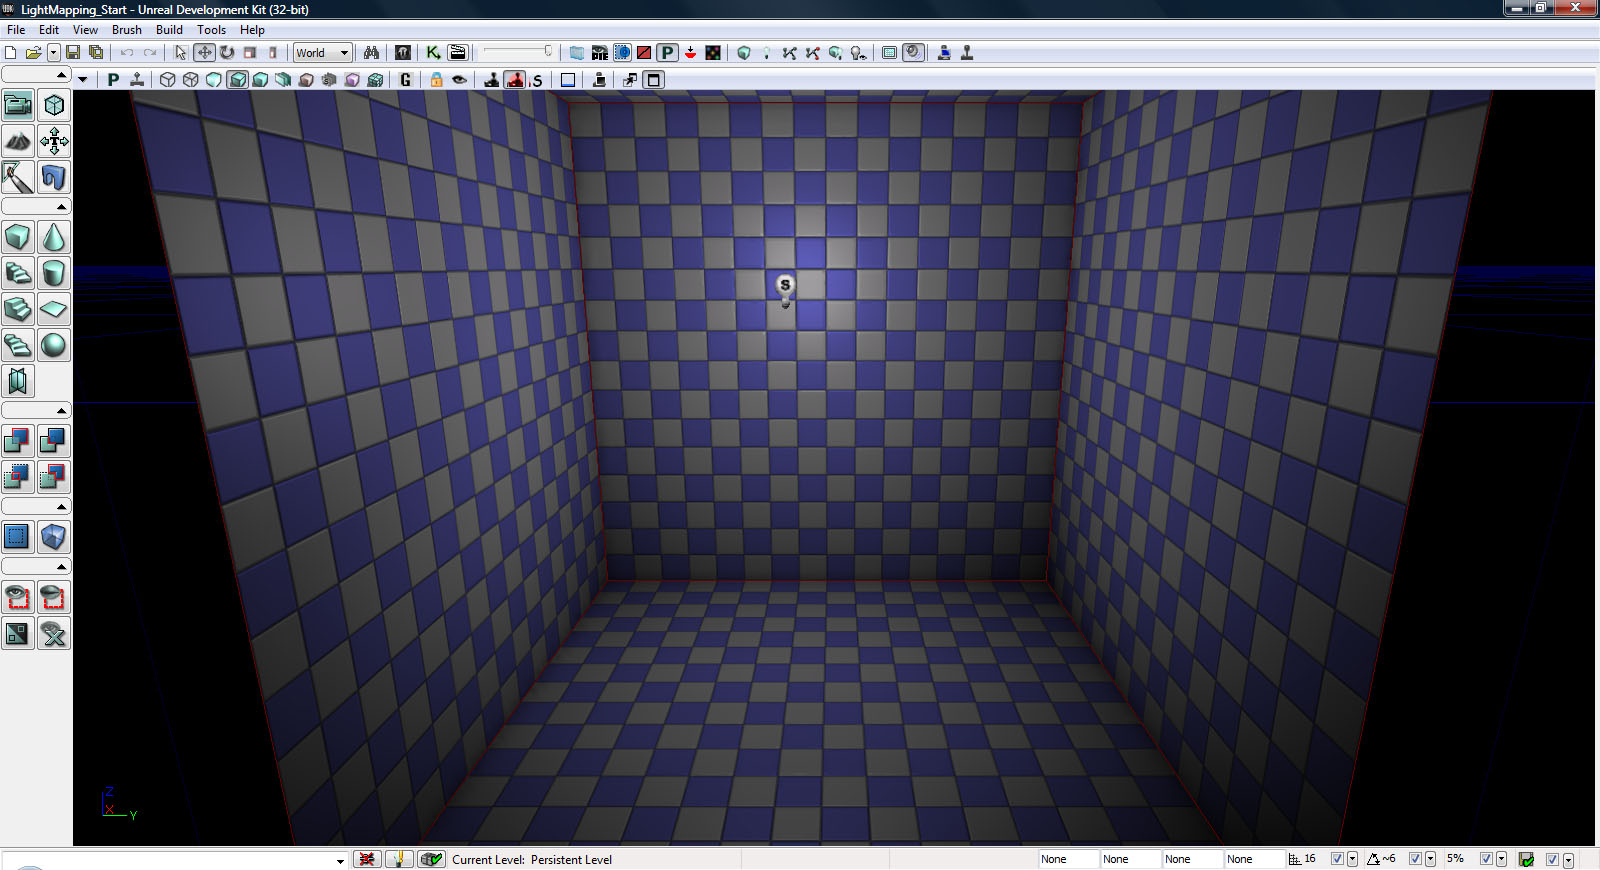
Task: Switch viewport to Lit view mode
Action: pos(237,80)
